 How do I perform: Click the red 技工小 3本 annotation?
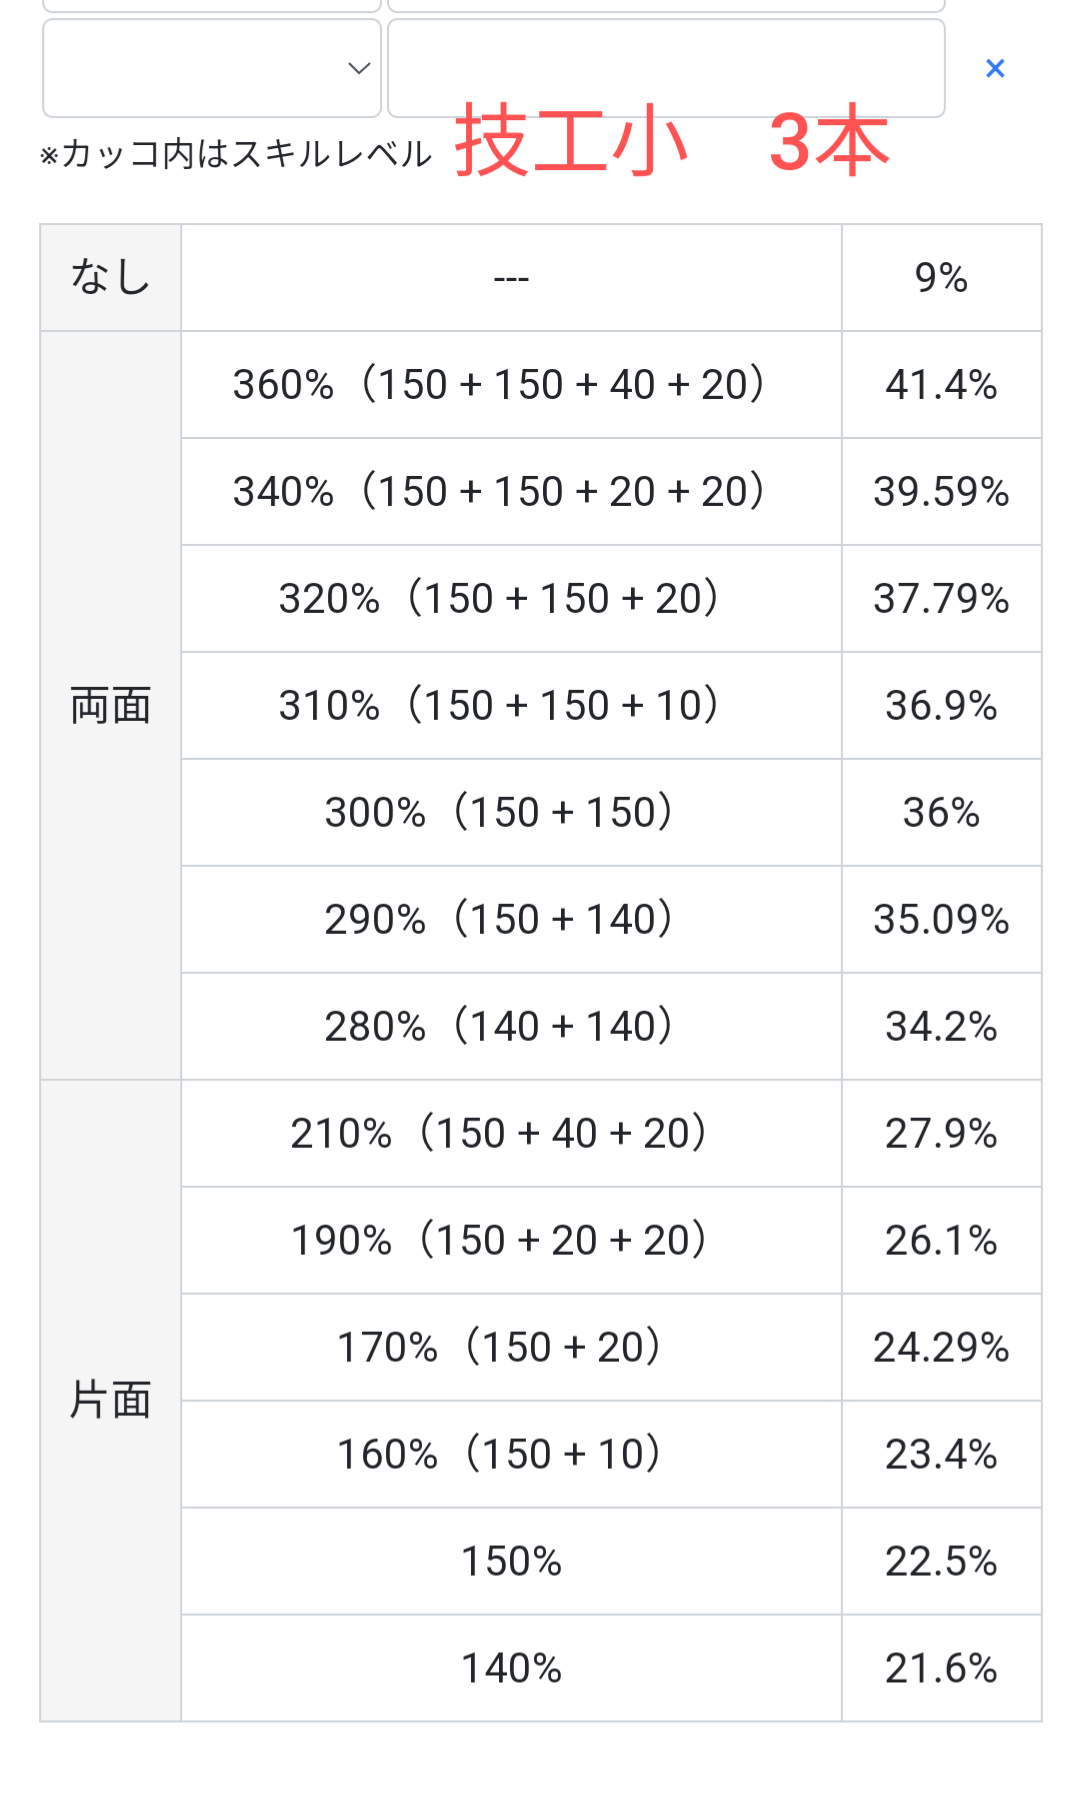point(671,141)
